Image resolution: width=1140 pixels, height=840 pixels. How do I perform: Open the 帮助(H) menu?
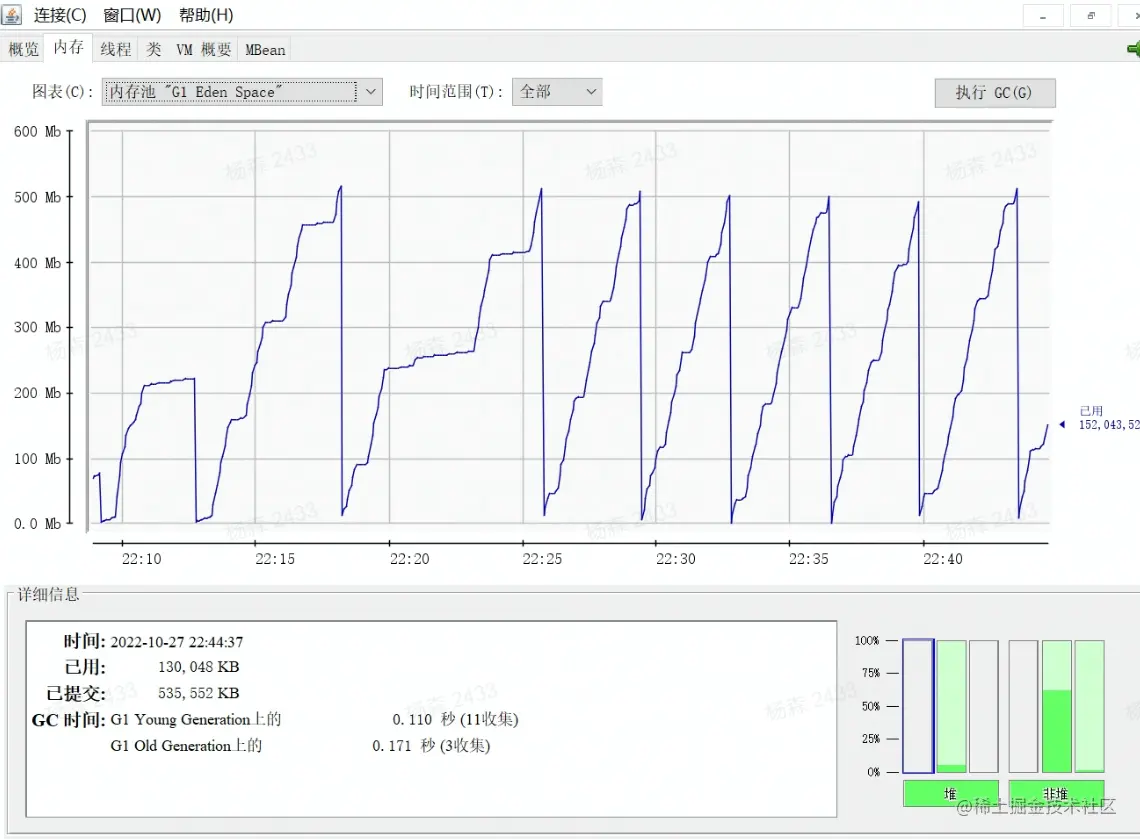[206, 15]
